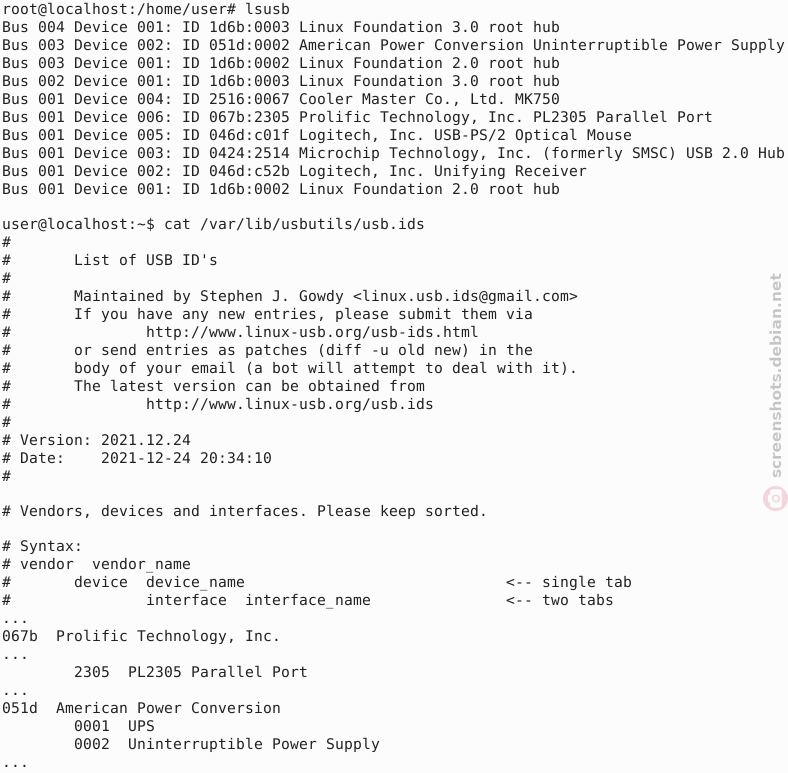Click the linux-usb.org/usb-ids.html URL
Screen dimensions: 788x773
point(312,332)
